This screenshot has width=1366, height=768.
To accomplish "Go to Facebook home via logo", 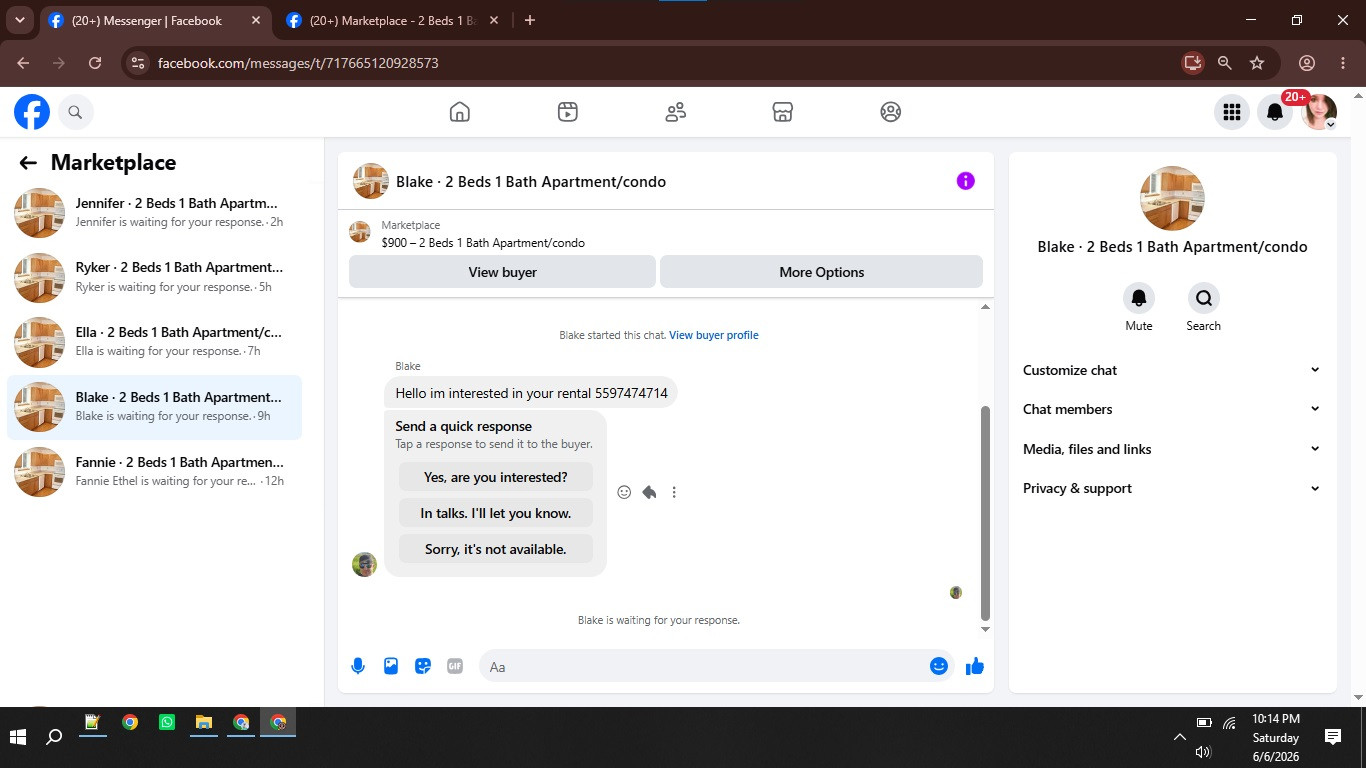I will [x=32, y=112].
